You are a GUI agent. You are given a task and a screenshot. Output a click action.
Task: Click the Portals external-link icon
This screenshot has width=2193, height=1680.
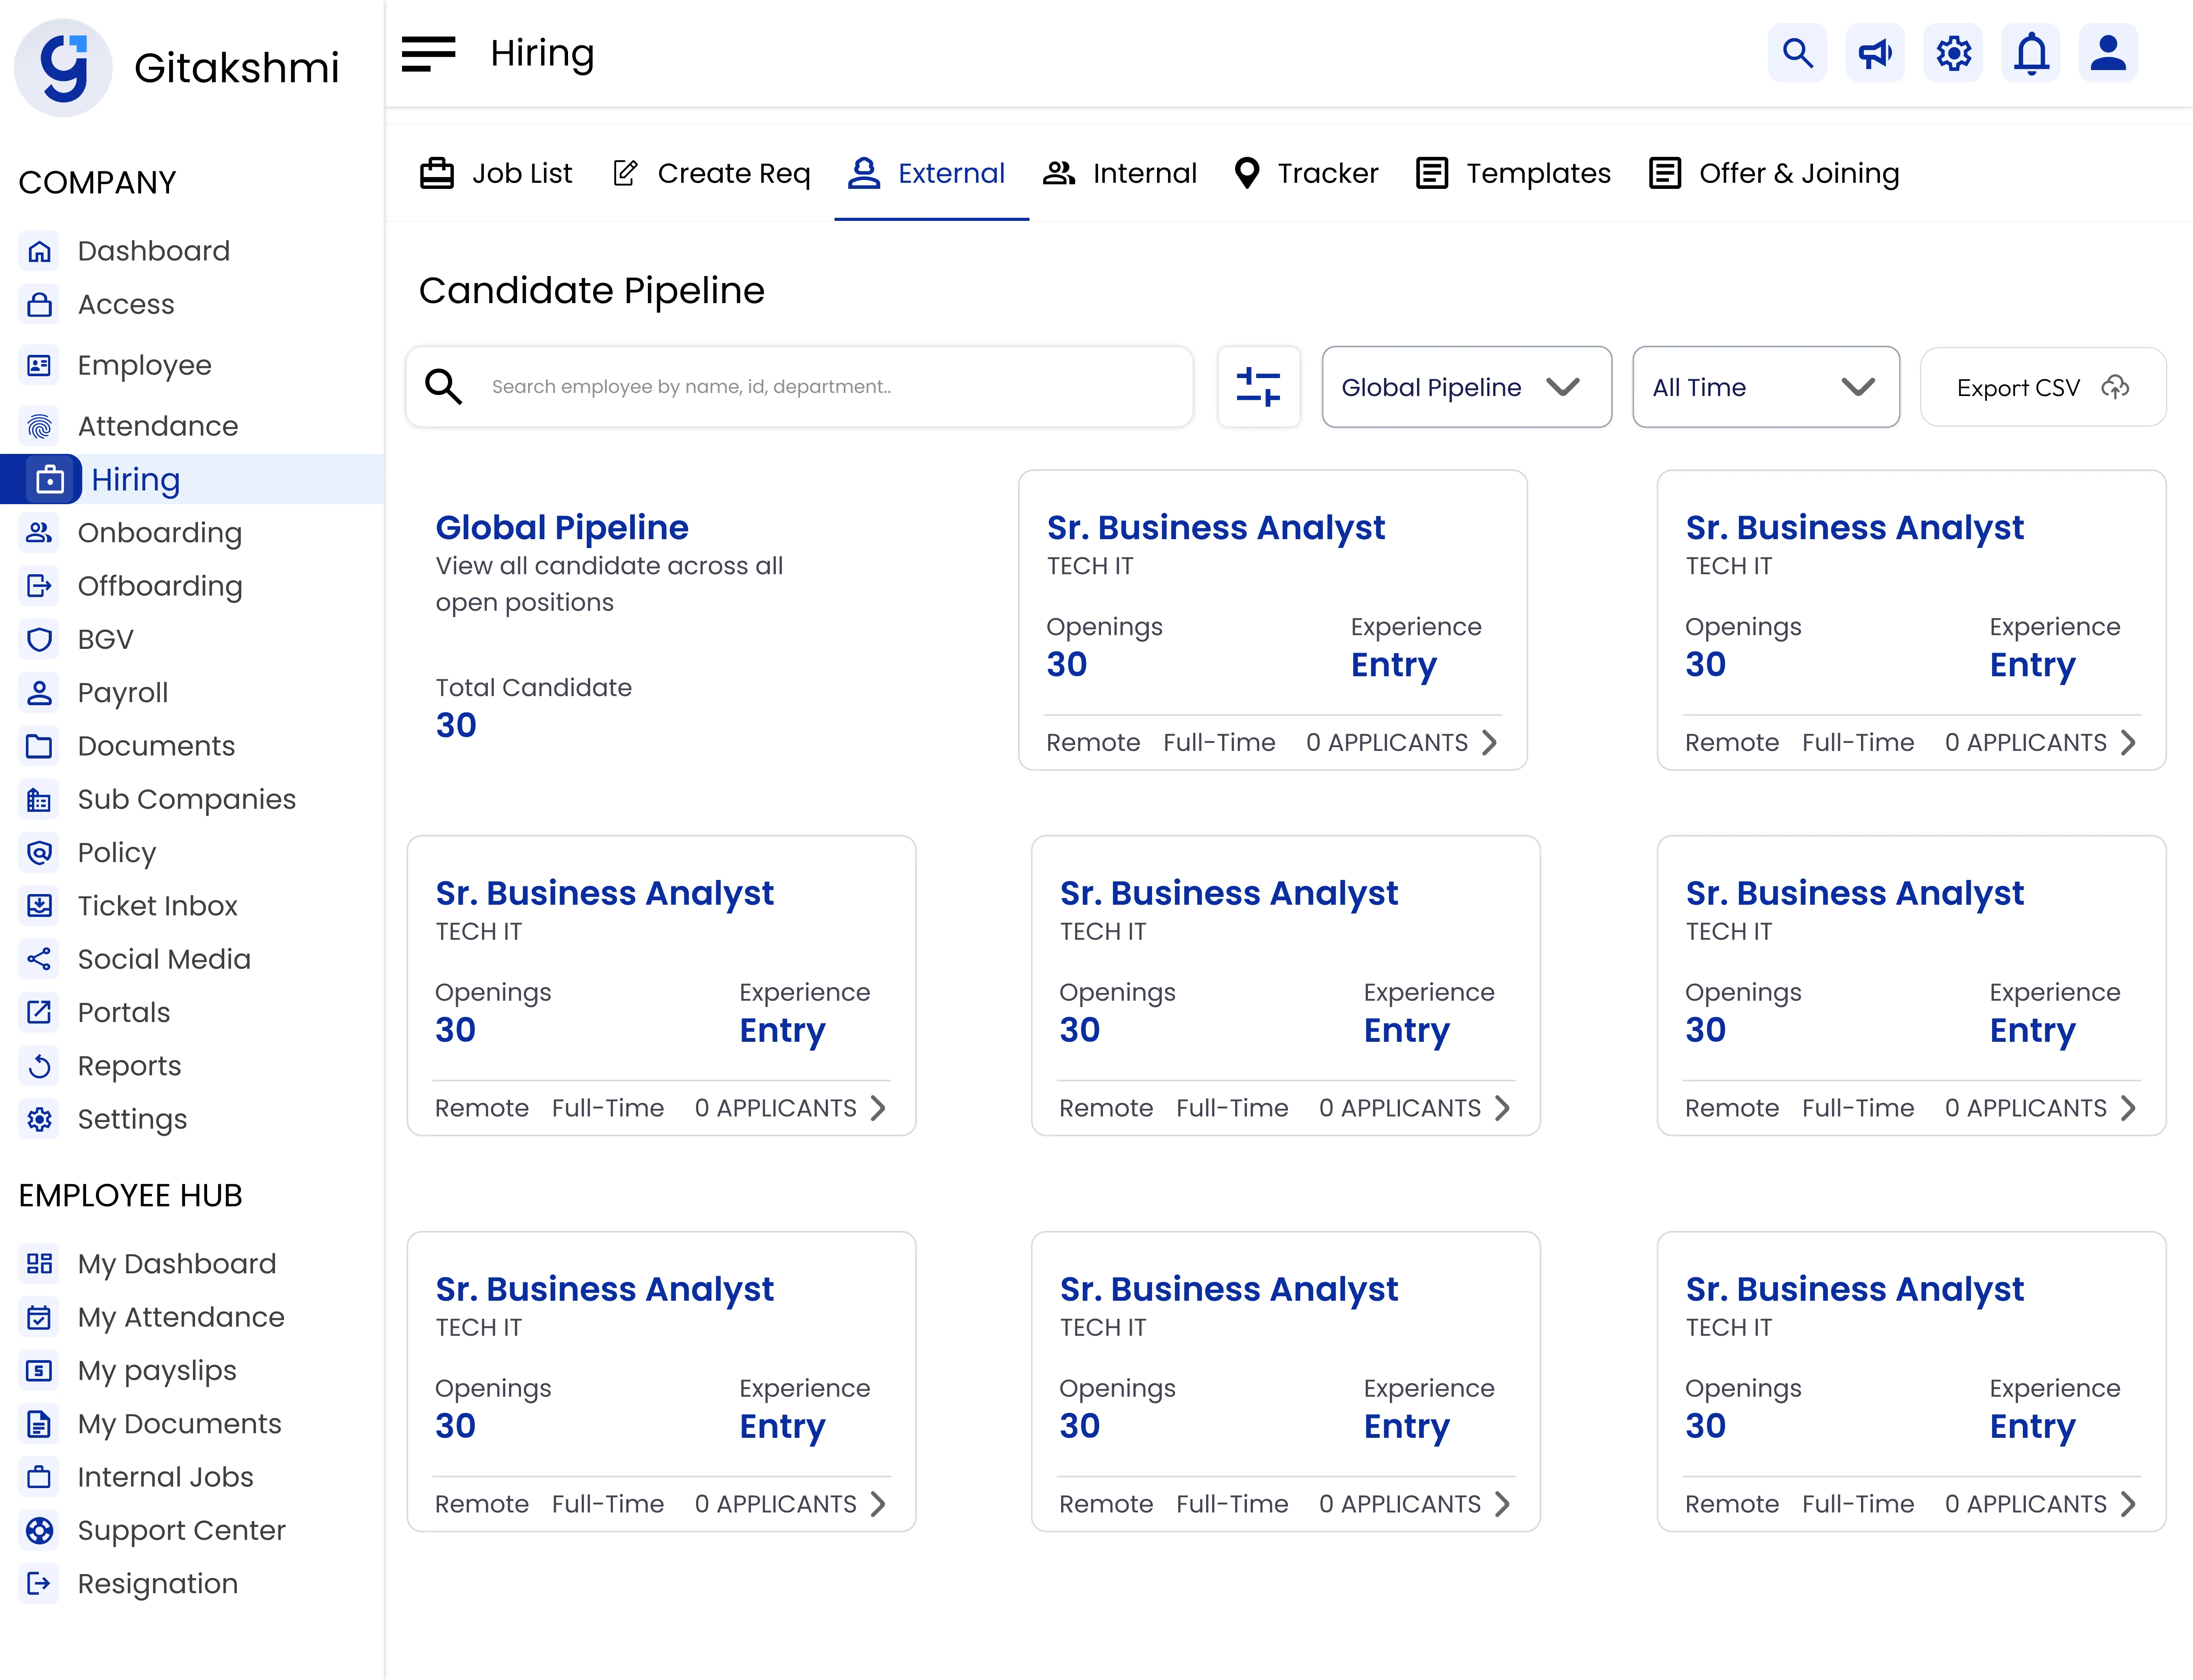pos(39,1012)
